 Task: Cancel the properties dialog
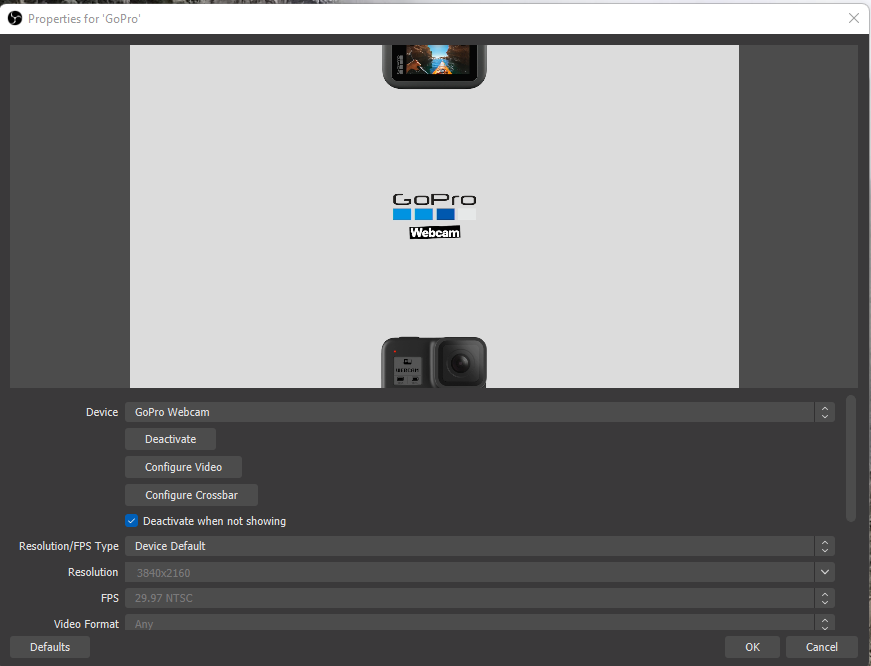click(821, 647)
